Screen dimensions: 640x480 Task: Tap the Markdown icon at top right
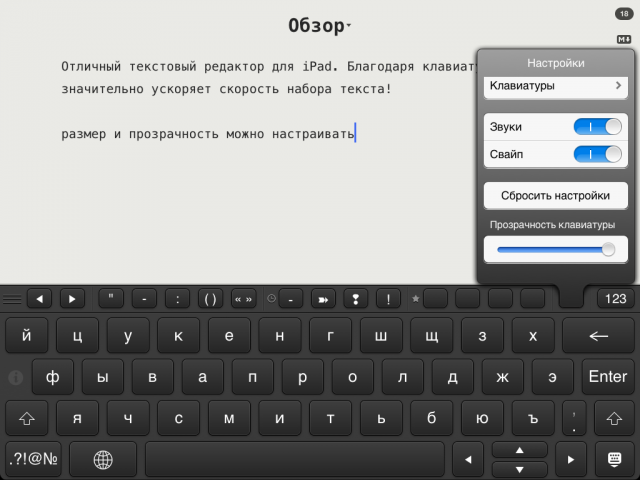point(624,39)
